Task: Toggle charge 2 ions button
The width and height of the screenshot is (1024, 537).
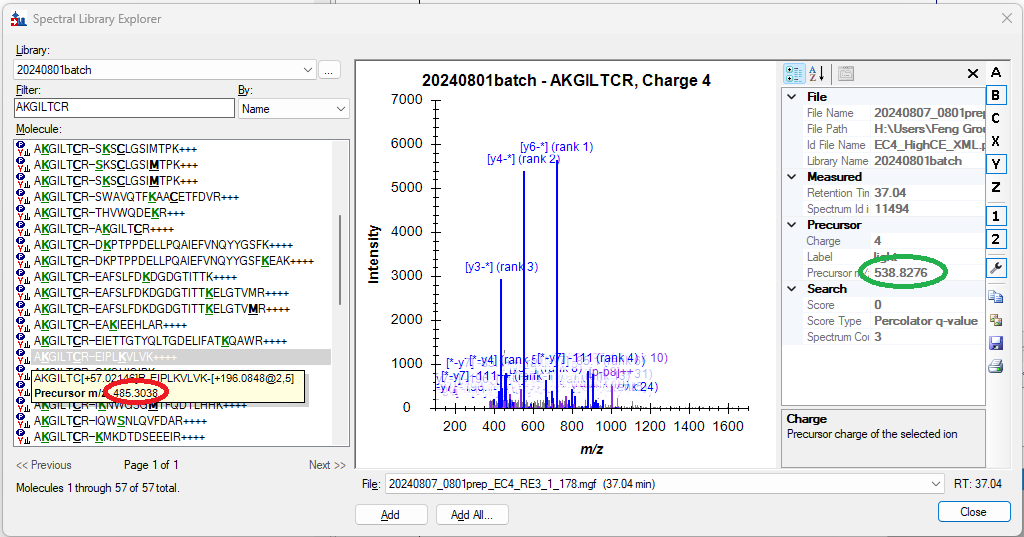Action: pos(995,239)
